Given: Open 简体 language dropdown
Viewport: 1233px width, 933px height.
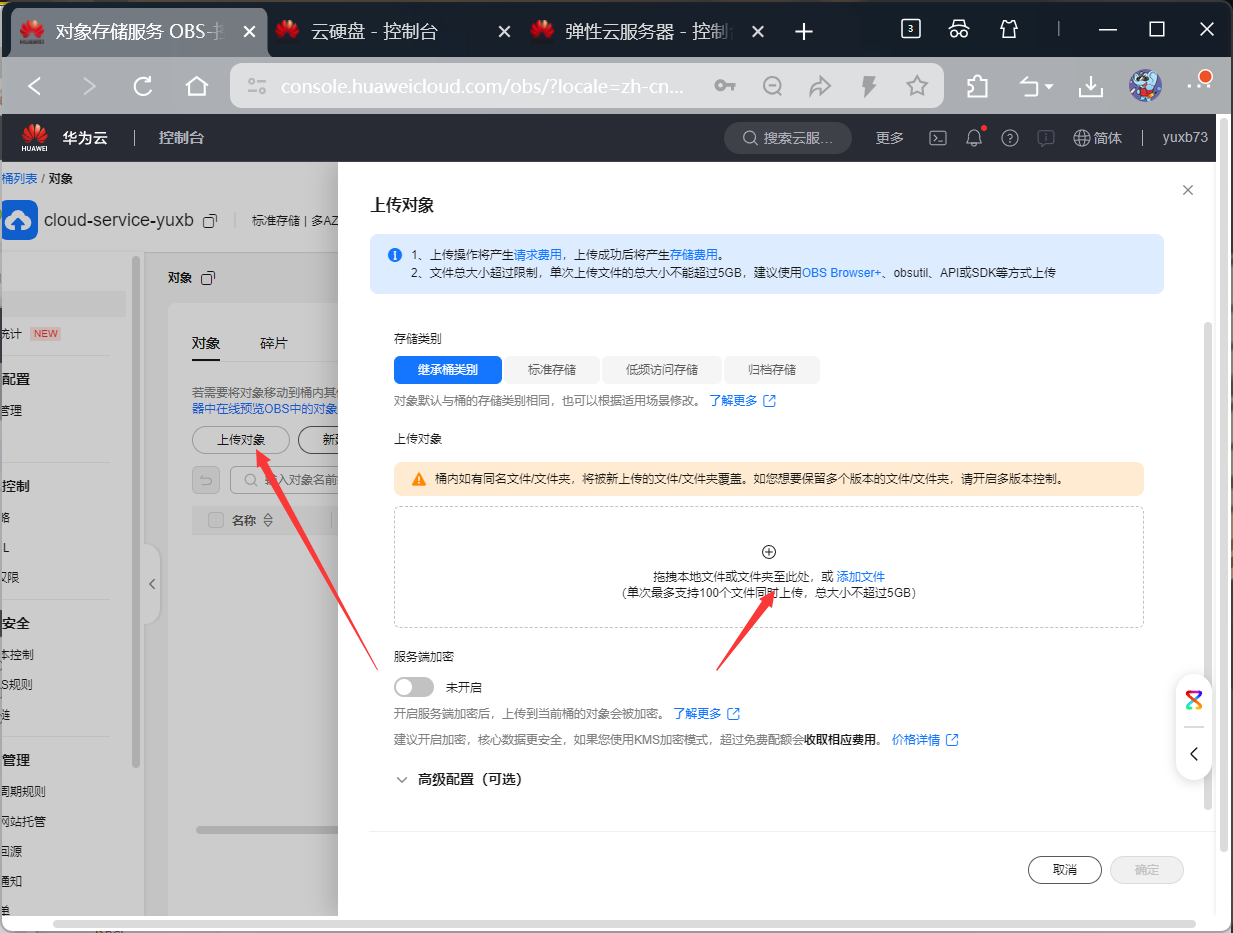Looking at the screenshot, I should click(1098, 138).
